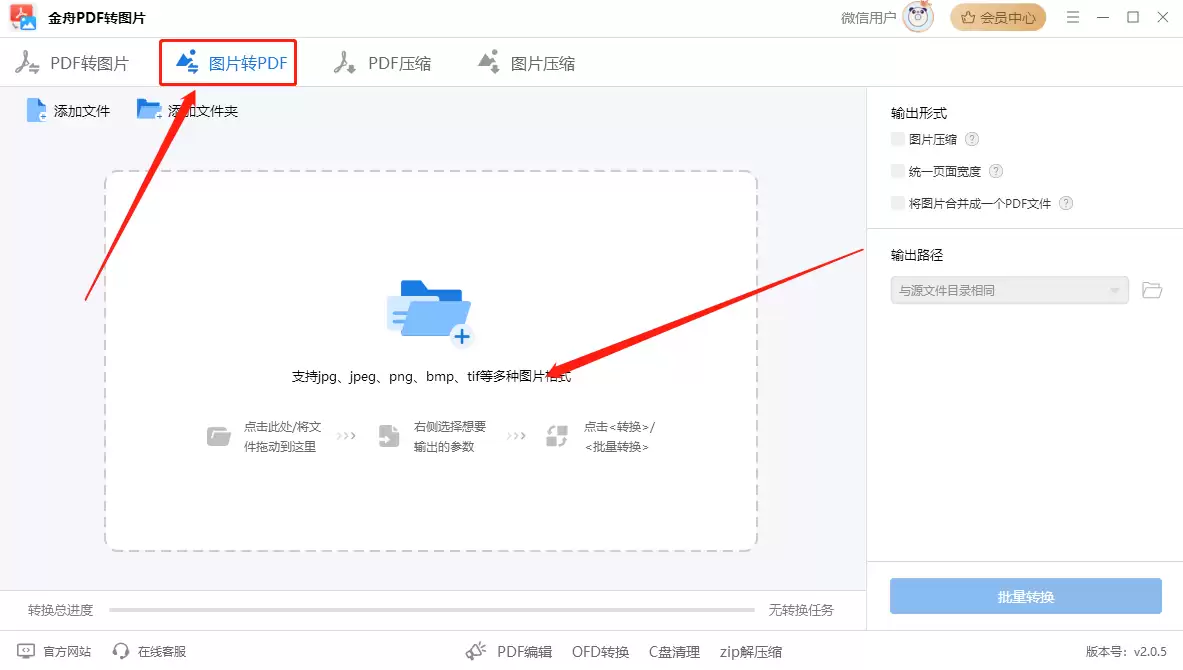
Task: Open the OFD转换 converter tool
Action: [599, 651]
